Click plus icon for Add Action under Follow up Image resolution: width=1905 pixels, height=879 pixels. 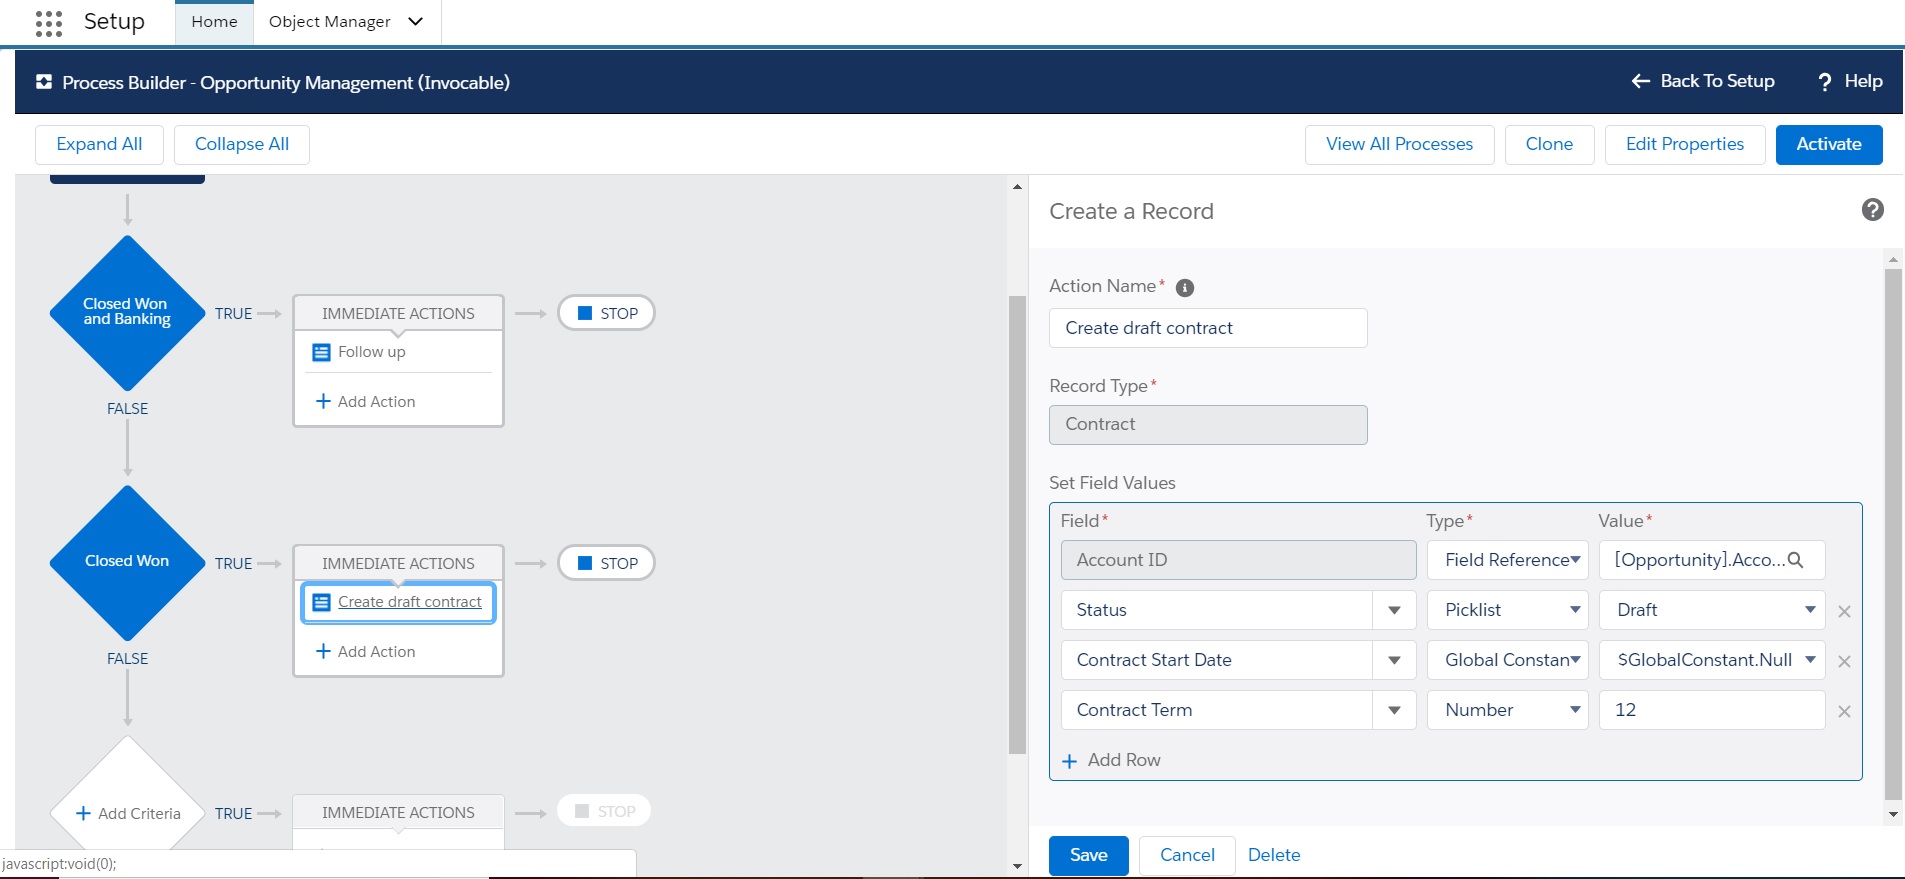coord(323,401)
